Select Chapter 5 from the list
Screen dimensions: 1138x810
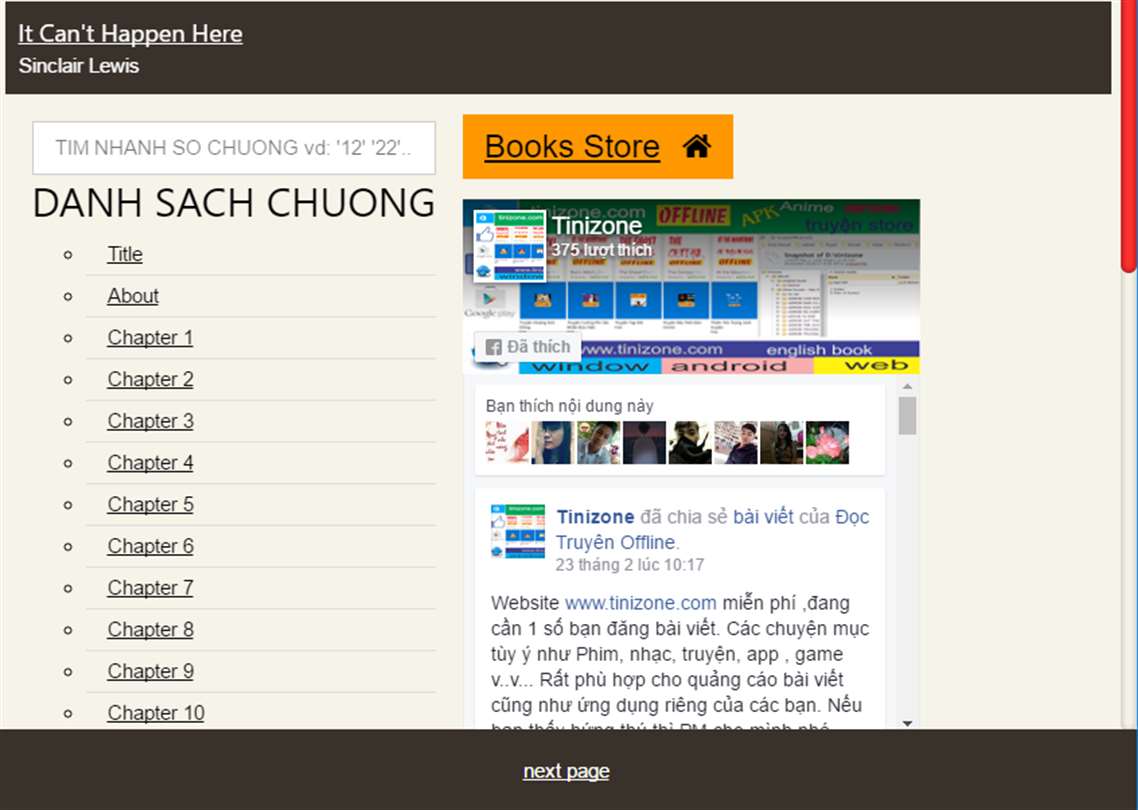150,504
